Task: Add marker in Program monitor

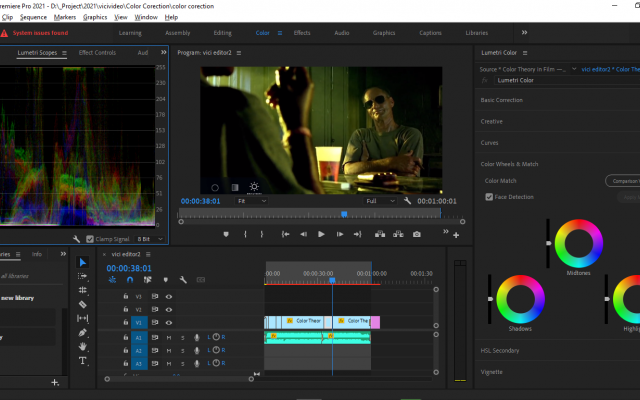Action: click(x=226, y=234)
